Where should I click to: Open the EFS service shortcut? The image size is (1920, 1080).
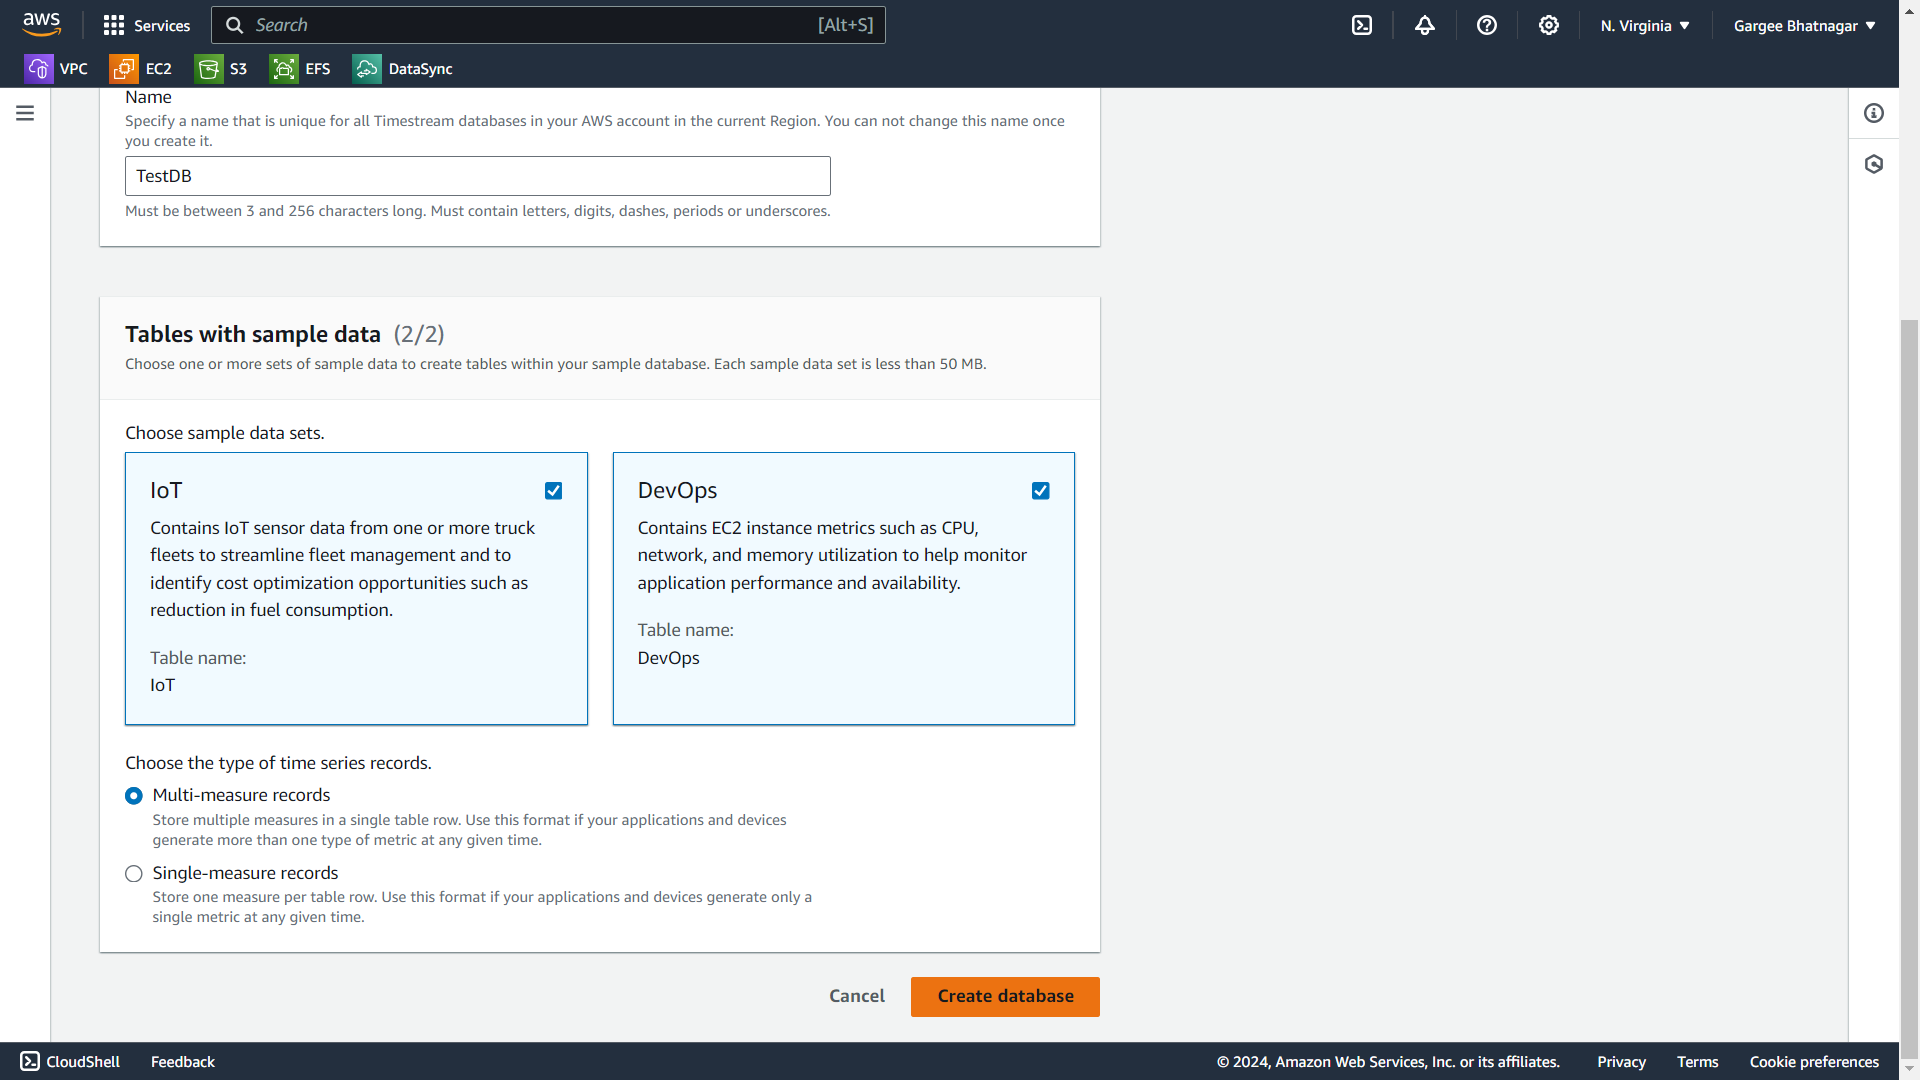click(300, 69)
